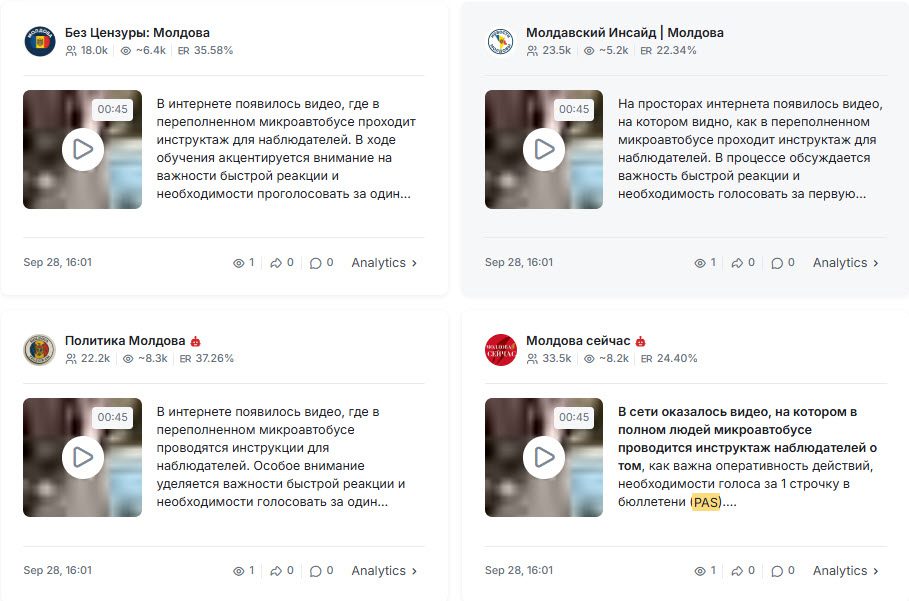Screen dimensions: 909x601
Task: Click the Молдавский Инсайд channel avatar
Action: click(x=501, y=41)
